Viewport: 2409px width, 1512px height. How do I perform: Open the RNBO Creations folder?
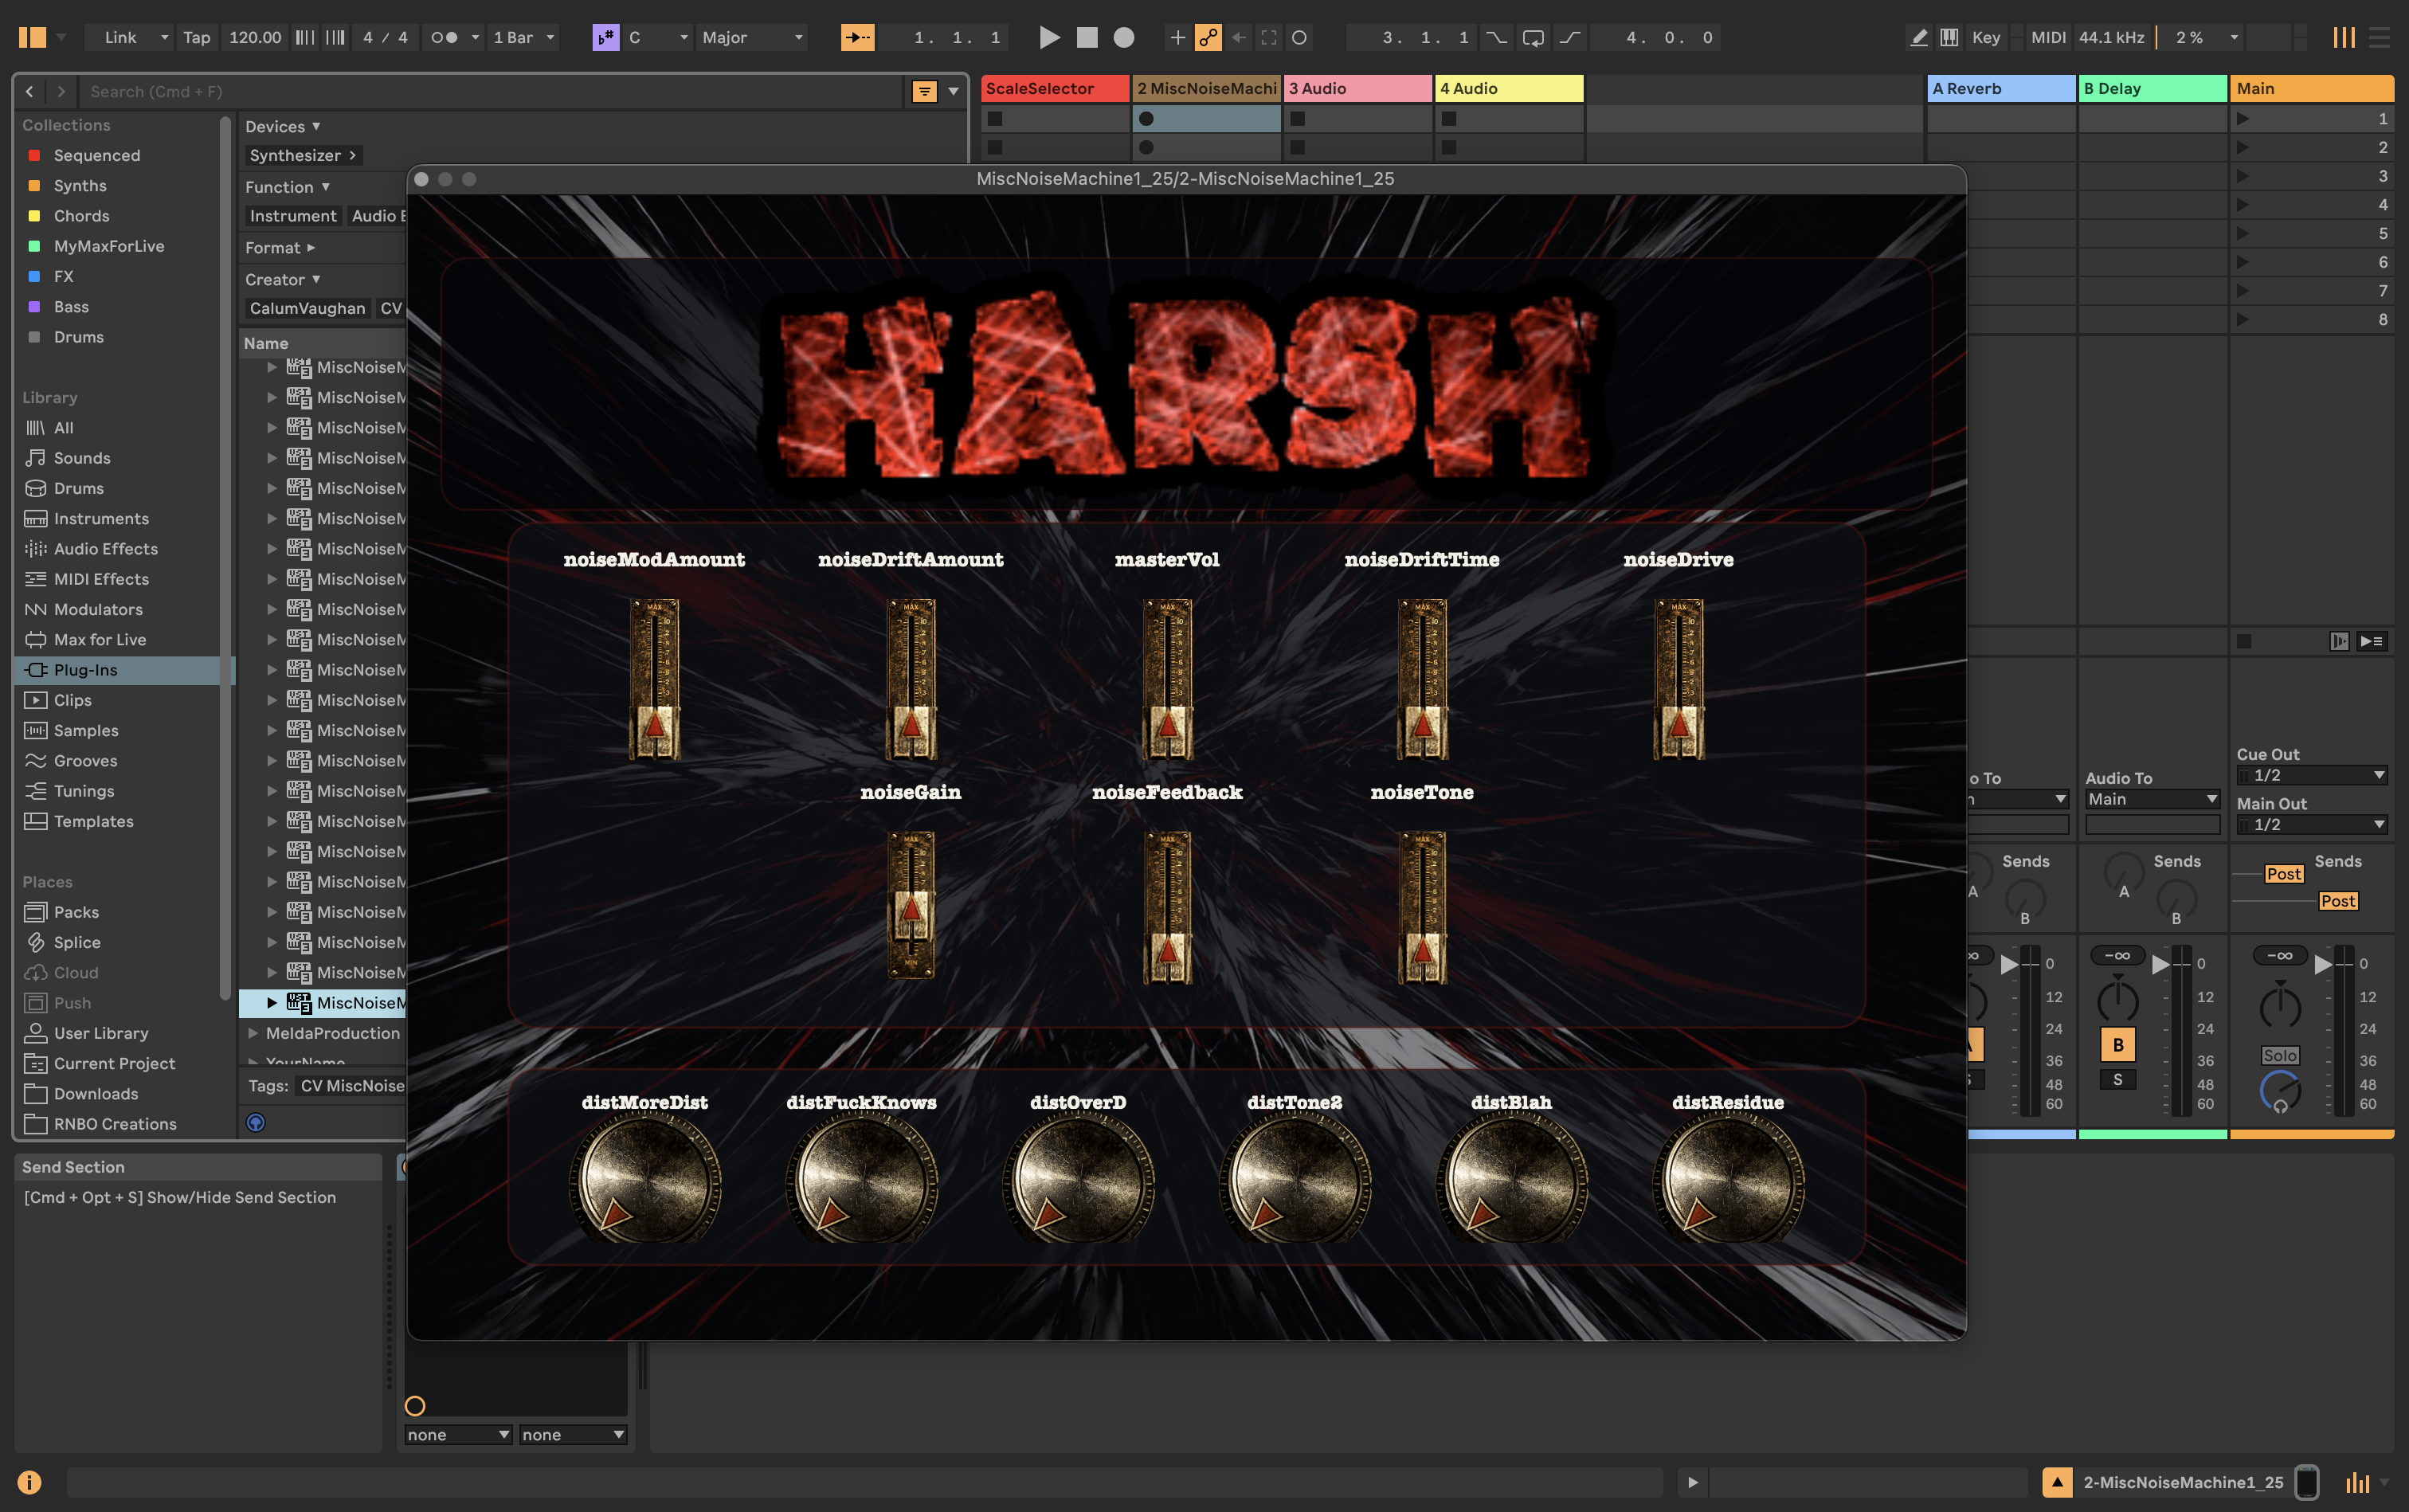(x=115, y=1124)
